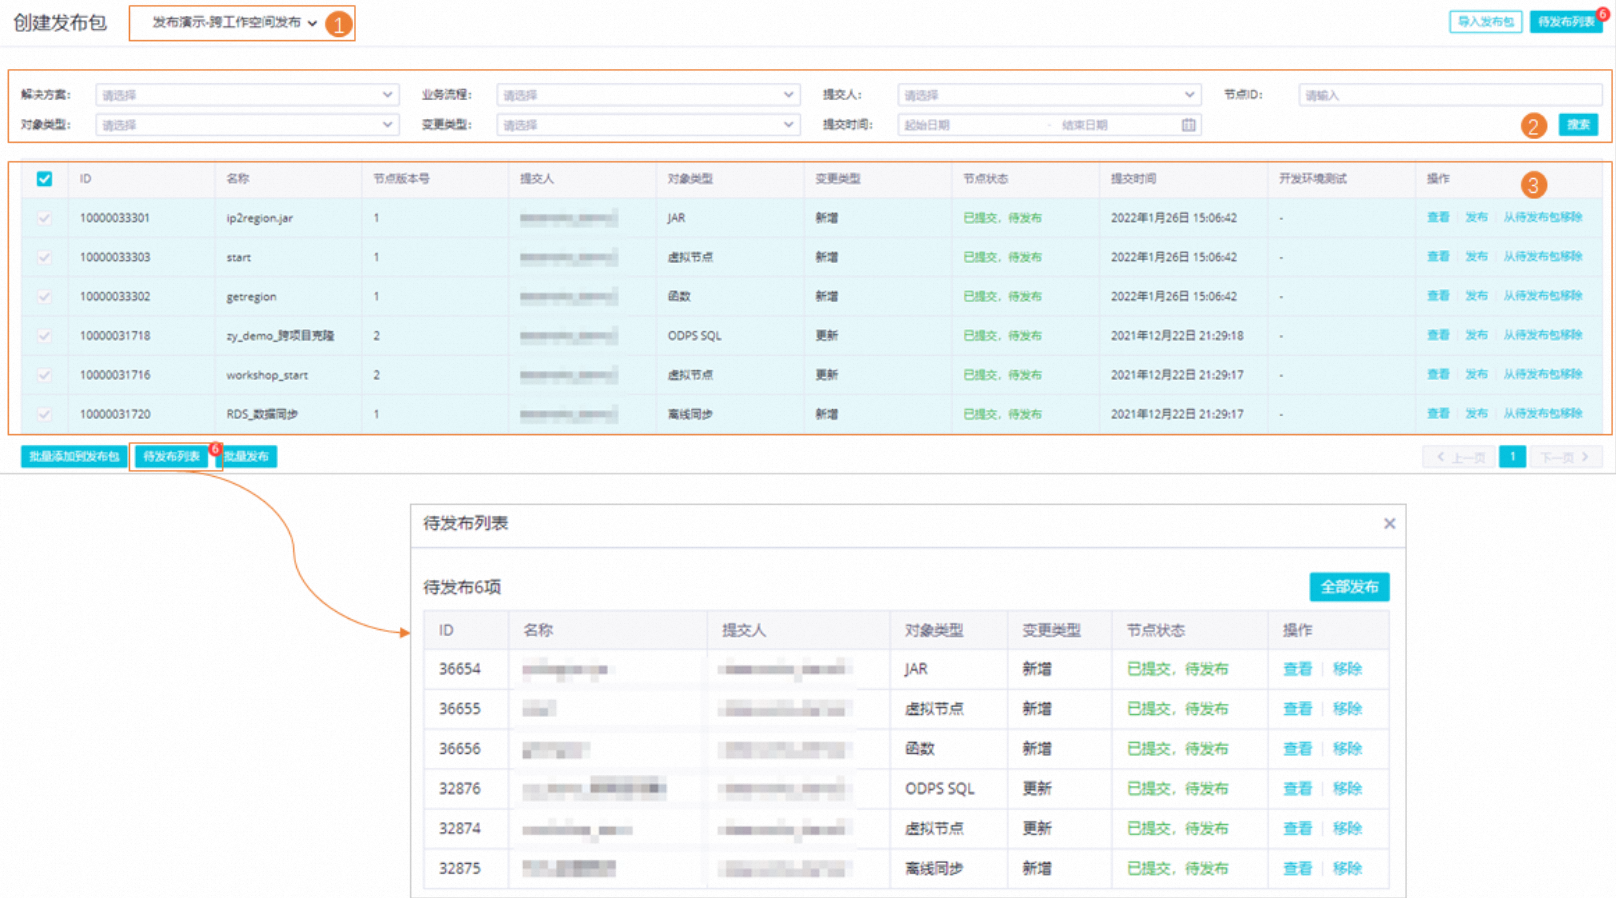The height and width of the screenshot is (898, 1616).
Task: Click 从待发布包移除 for zy_demo row
Action: click(1543, 335)
